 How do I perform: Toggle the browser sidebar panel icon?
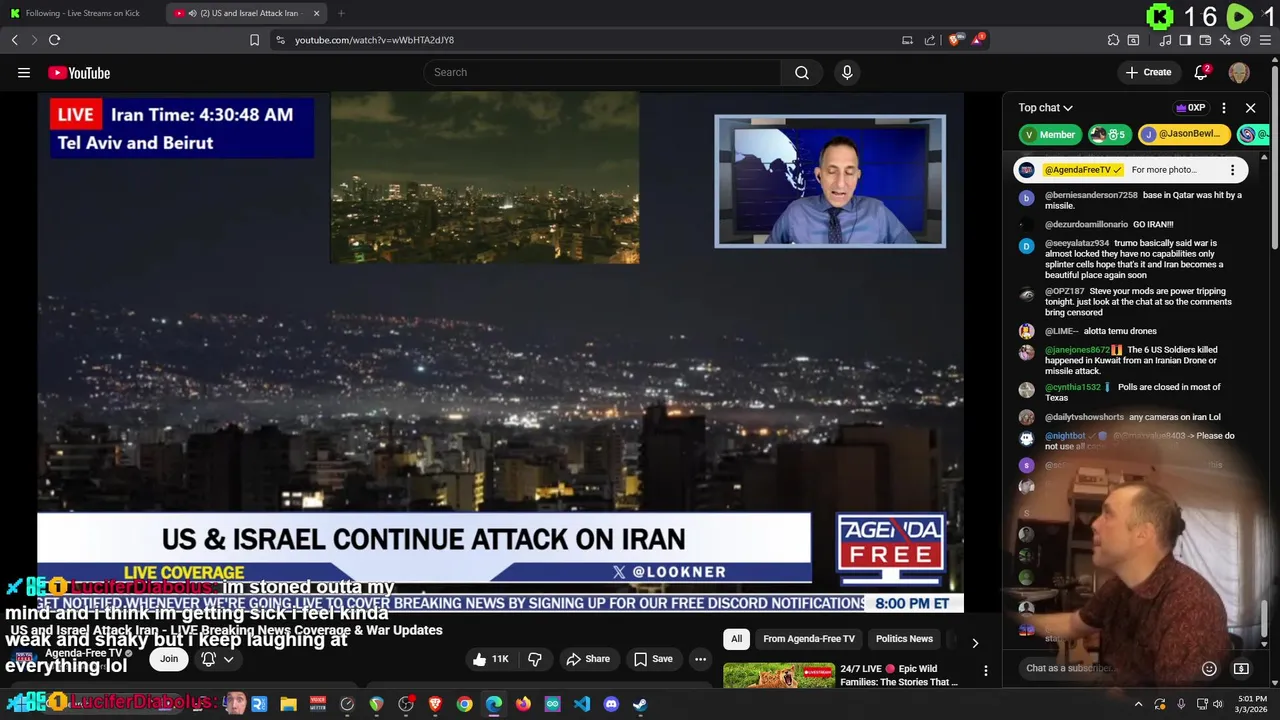1185,40
